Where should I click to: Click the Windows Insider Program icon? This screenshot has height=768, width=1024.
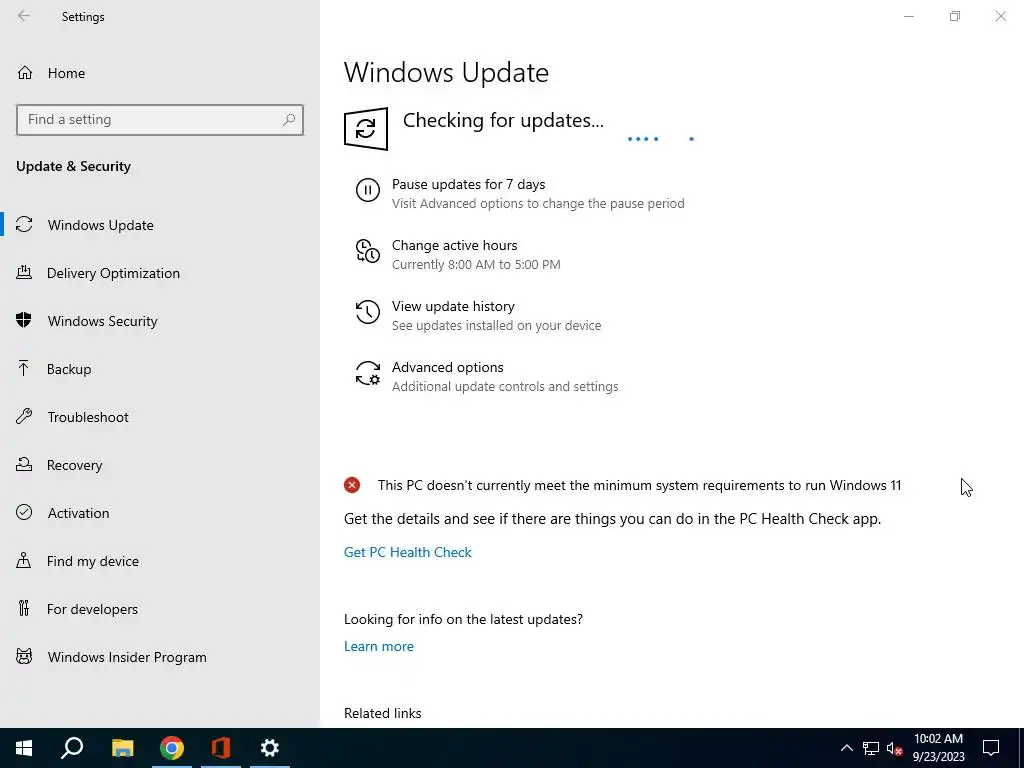(24, 657)
